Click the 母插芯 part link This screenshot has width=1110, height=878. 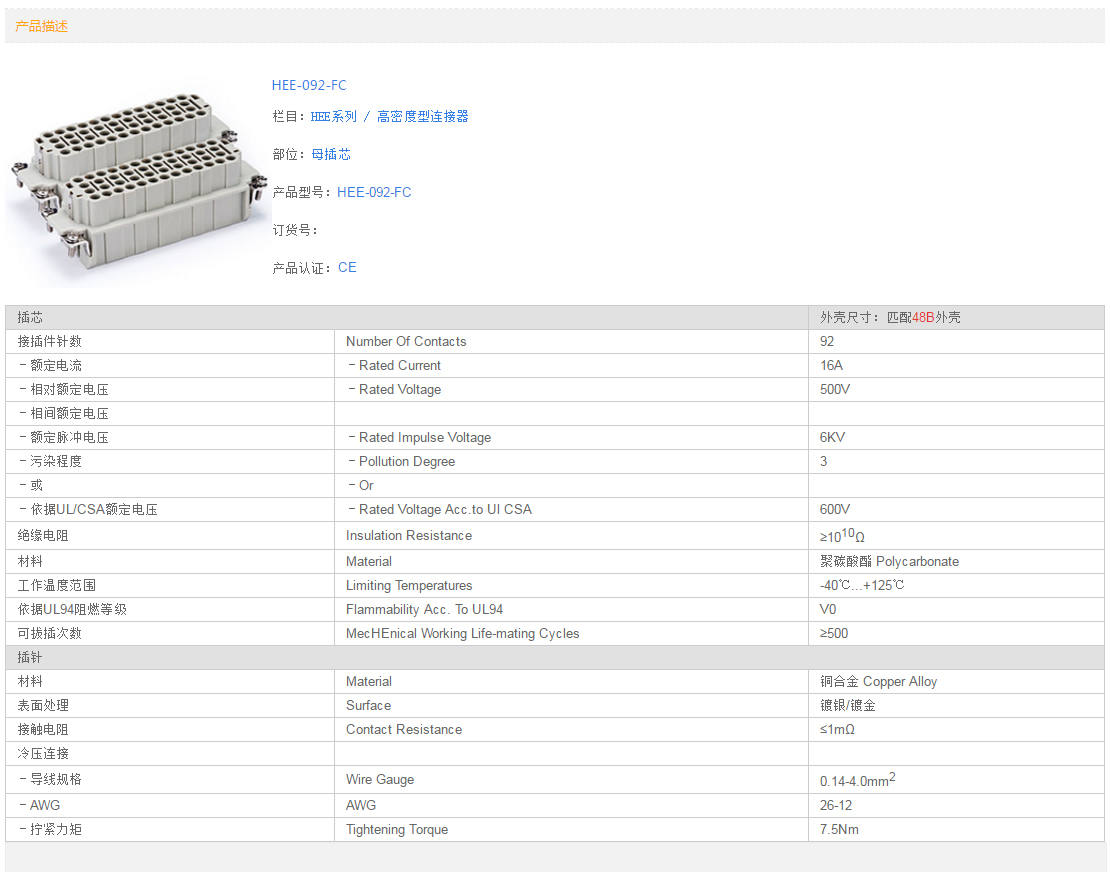click(330, 154)
